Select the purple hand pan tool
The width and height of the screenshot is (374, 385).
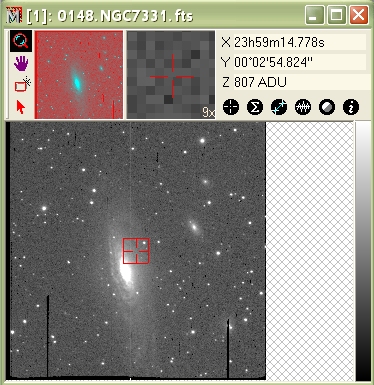21,63
